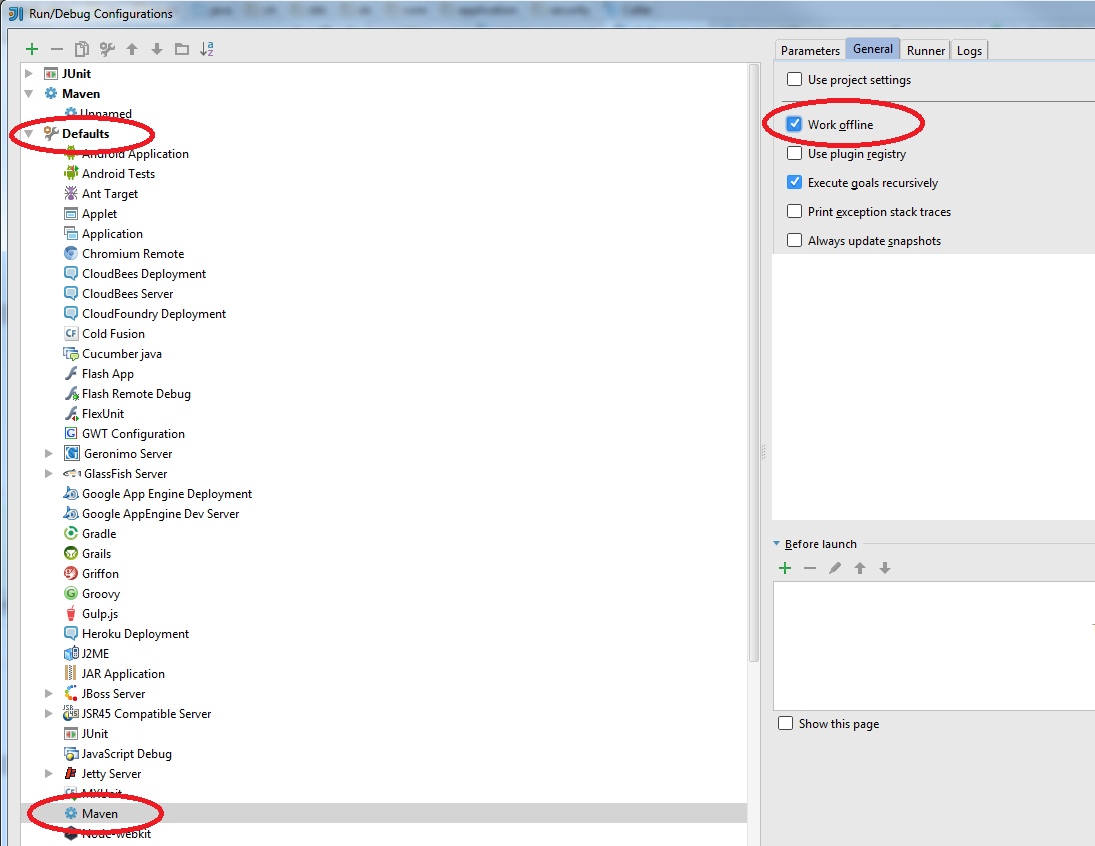Screen dimensions: 1095x846
Task: Expand Jetty Server node
Action: click(x=48, y=773)
